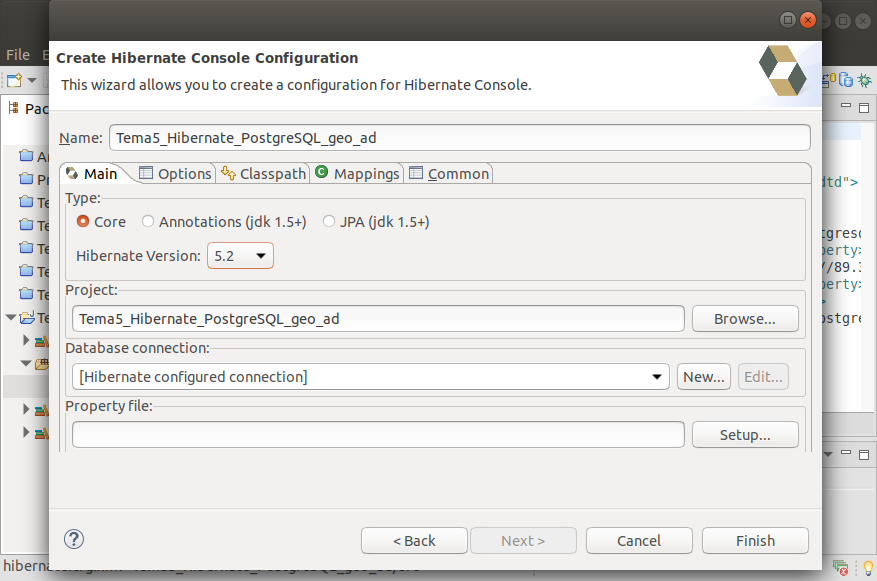Maximize the bottom panel in the Eclipse window
The image size is (877, 581).
864,454
